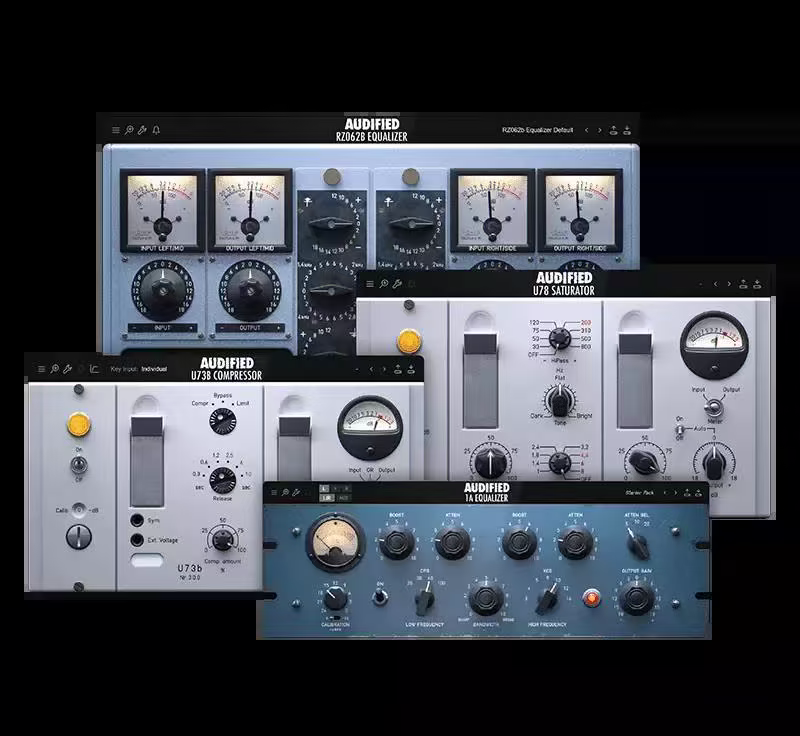Toggle the Auto On/Off switch in U78 Saturator
The height and width of the screenshot is (736, 800).
tap(680, 428)
